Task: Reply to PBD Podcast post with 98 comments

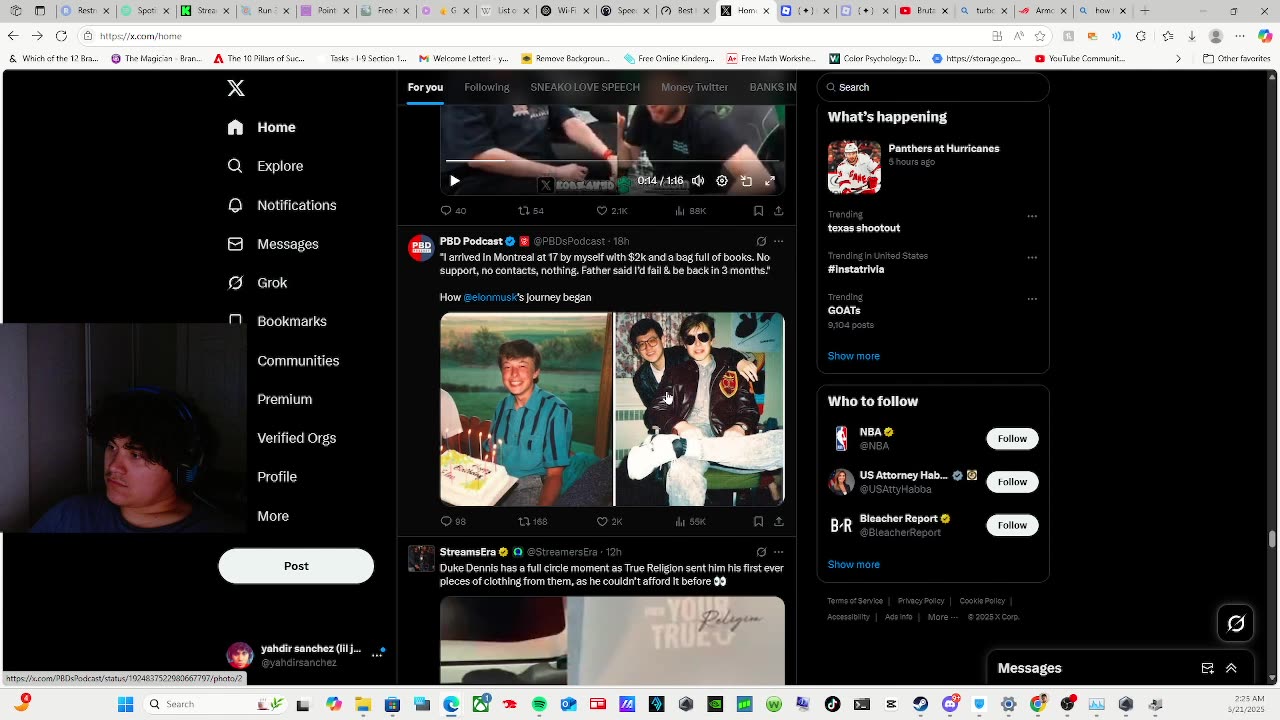Action: [453, 522]
